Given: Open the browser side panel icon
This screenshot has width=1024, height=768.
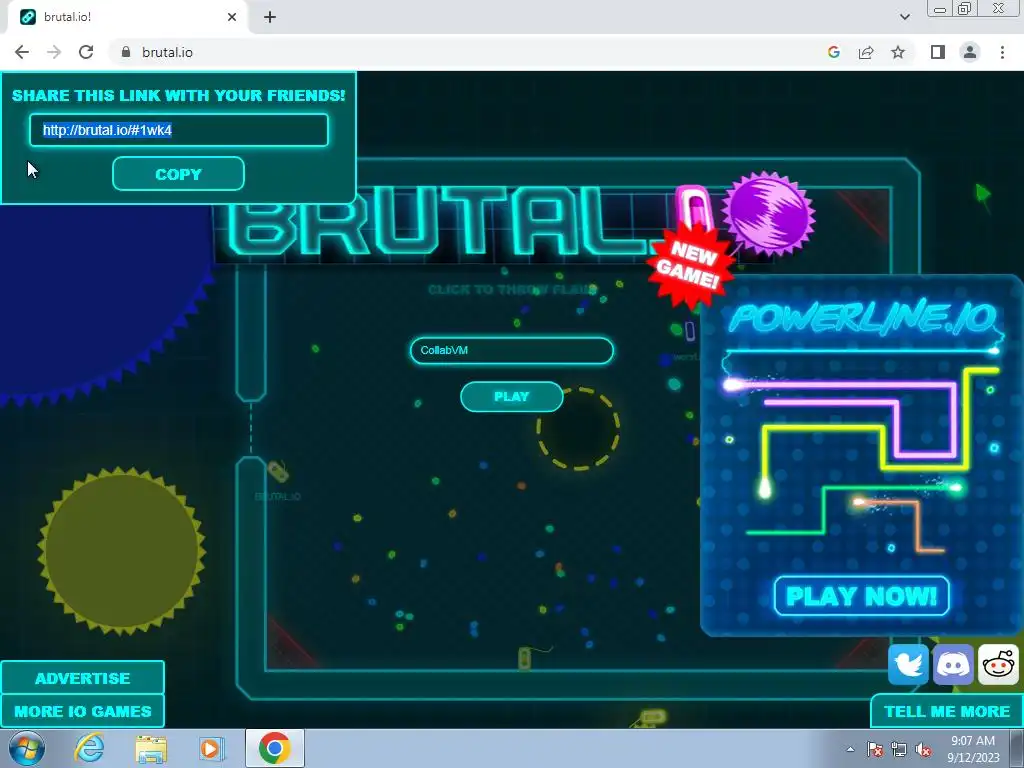Looking at the screenshot, I should coord(938,52).
